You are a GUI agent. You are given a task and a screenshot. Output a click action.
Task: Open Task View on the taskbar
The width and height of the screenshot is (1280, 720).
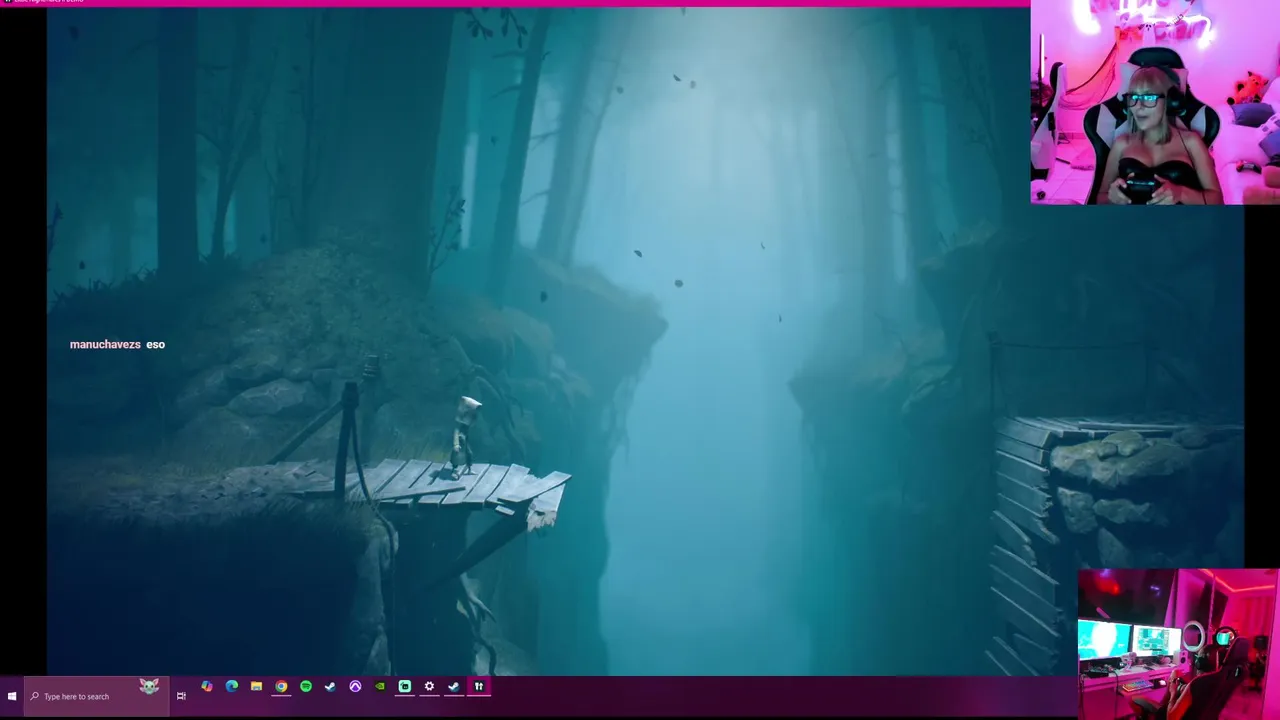(x=181, y=696)
